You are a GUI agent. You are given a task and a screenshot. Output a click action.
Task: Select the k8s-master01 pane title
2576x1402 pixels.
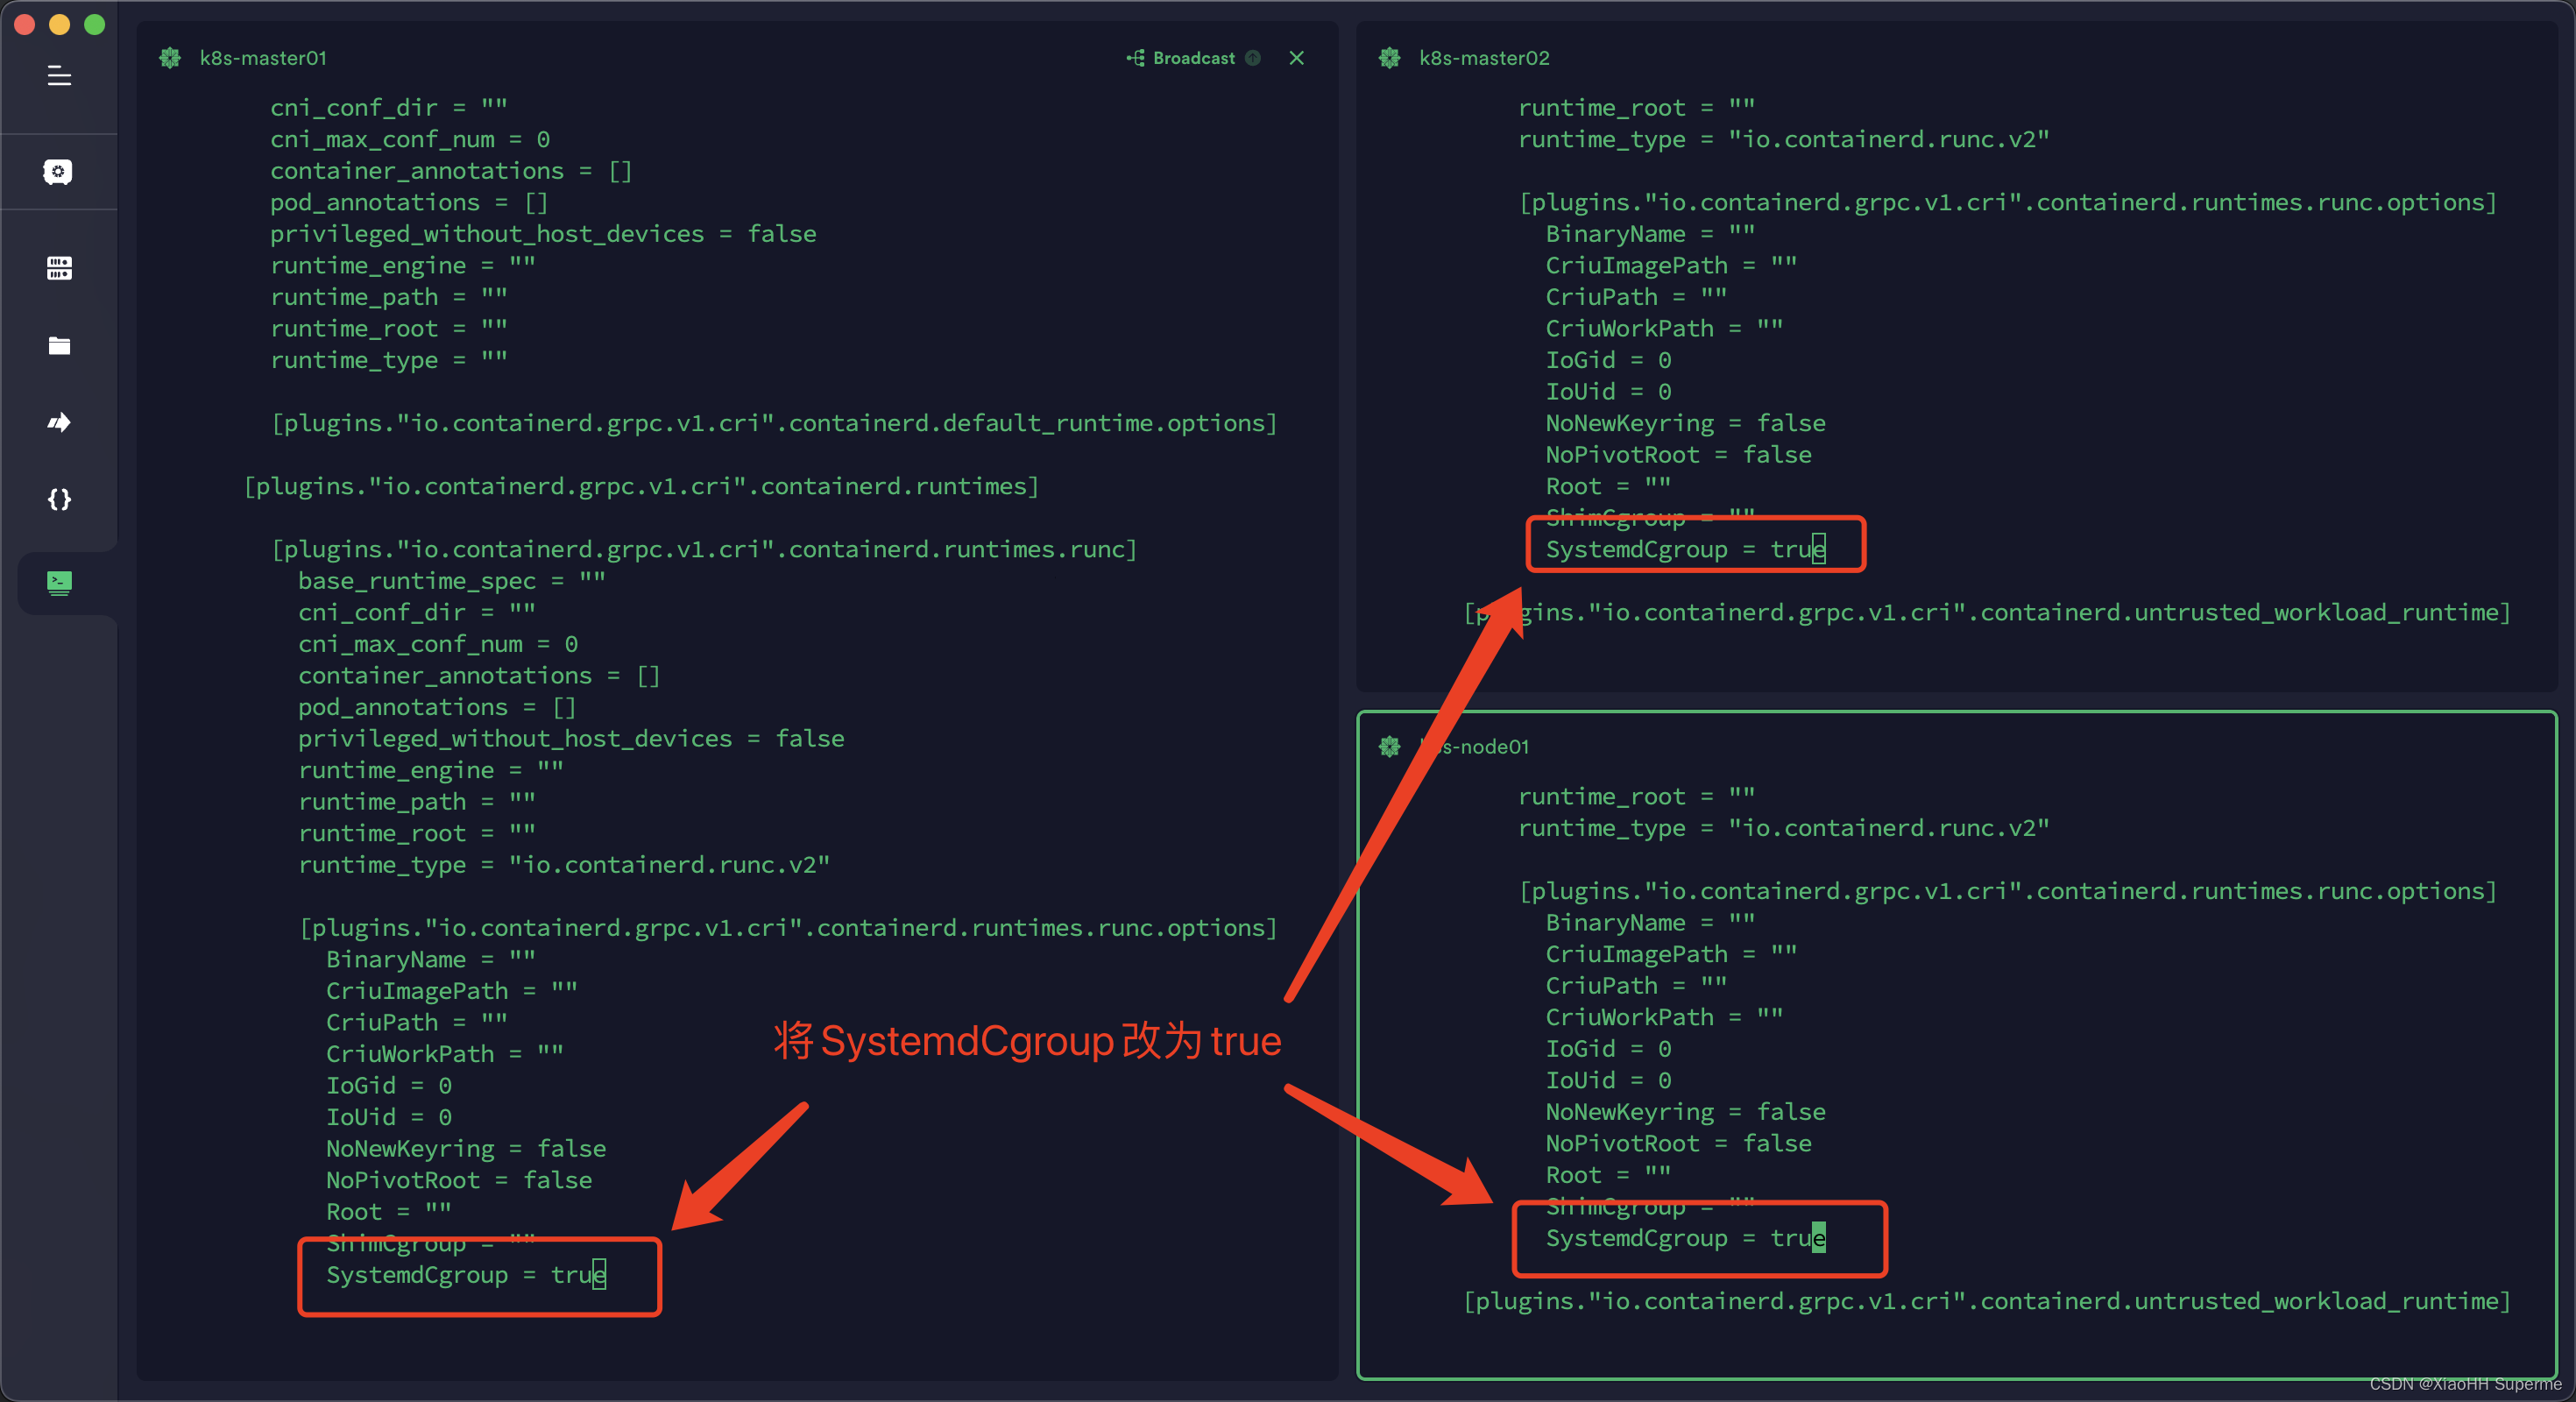[x=263, y=58]
